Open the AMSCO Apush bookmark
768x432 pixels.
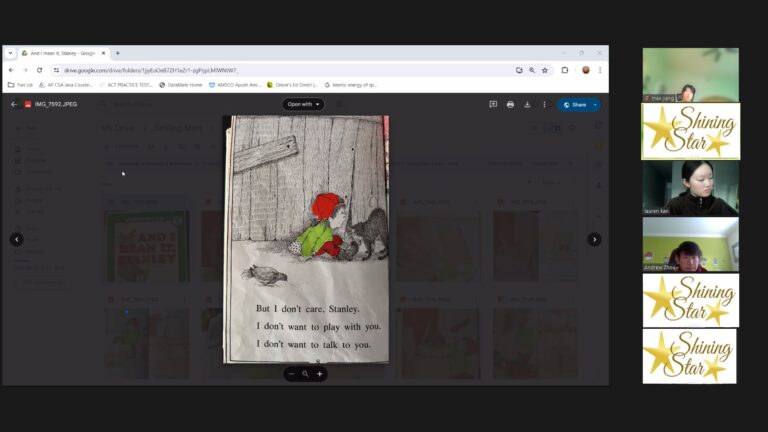[235, 85]
